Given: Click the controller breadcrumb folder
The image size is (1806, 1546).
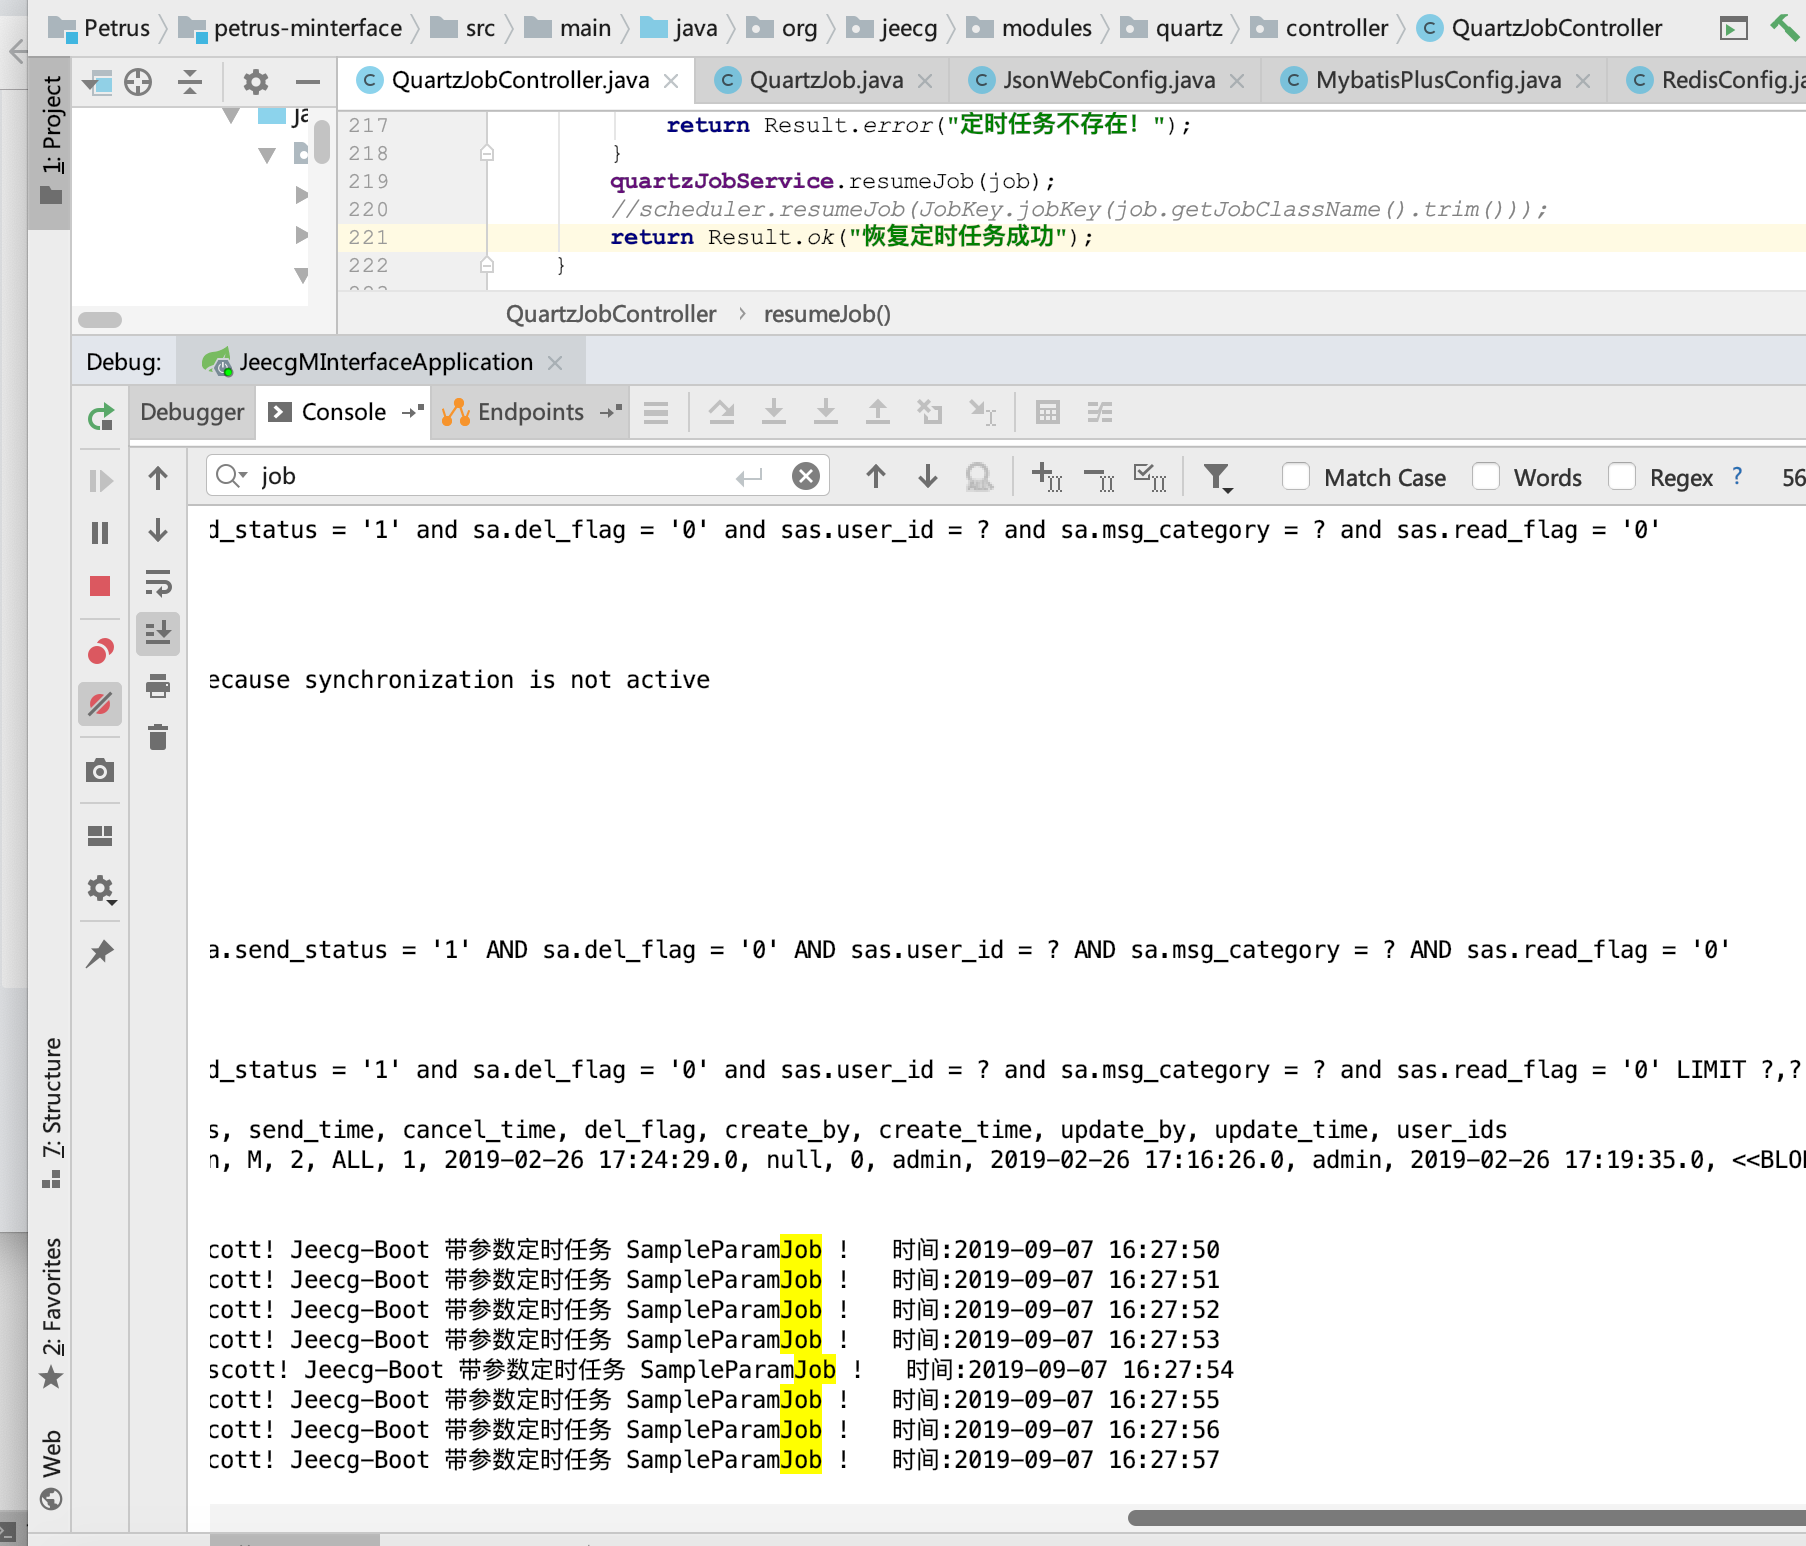Looking at the screenshot, I should 1320,28.
